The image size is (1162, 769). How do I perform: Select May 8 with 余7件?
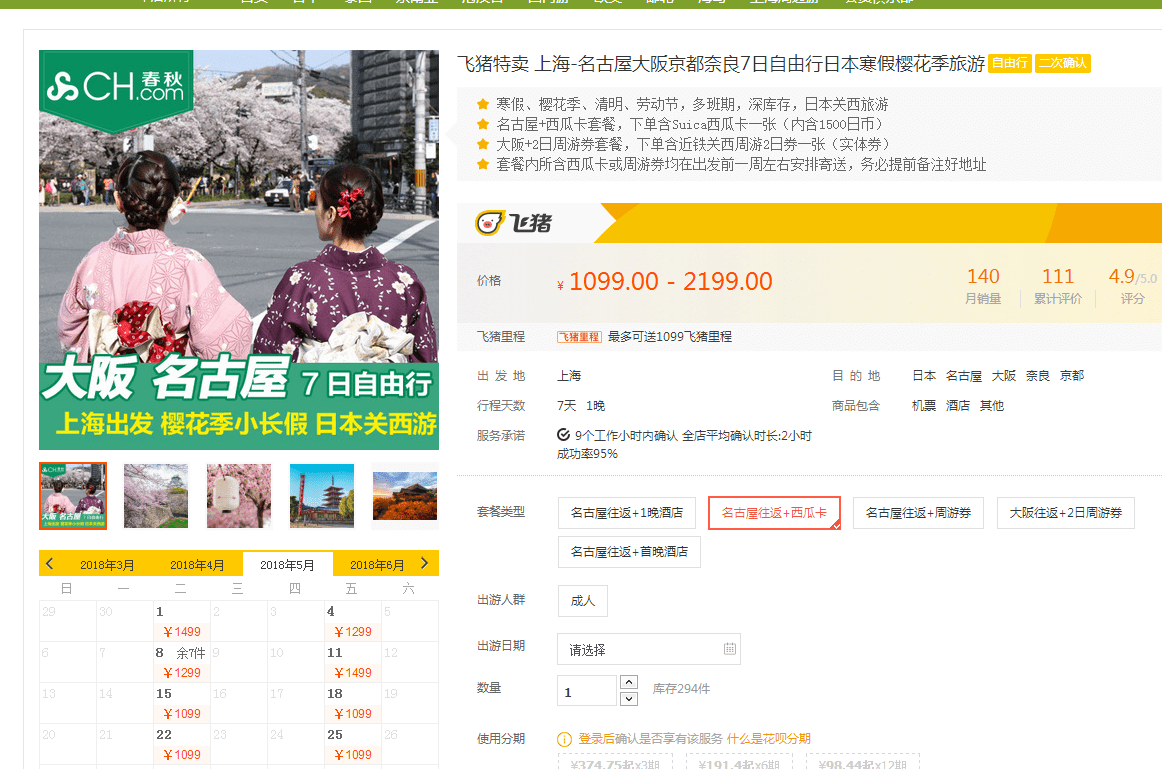point(182,662)
